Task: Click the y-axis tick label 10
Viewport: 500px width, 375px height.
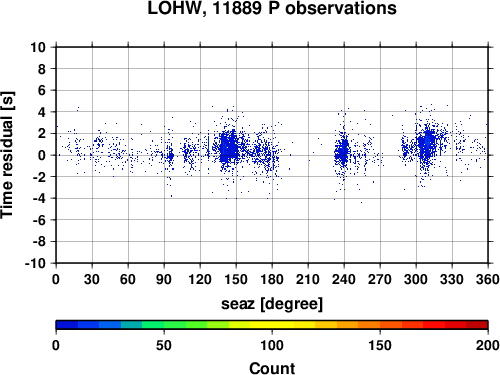Action: pos(38,47)
